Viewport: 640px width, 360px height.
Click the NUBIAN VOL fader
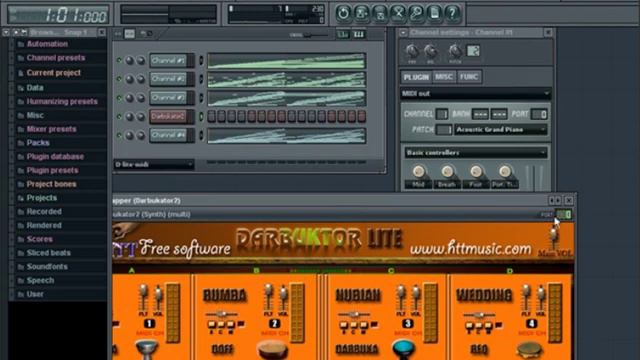[x=416, y=298]
